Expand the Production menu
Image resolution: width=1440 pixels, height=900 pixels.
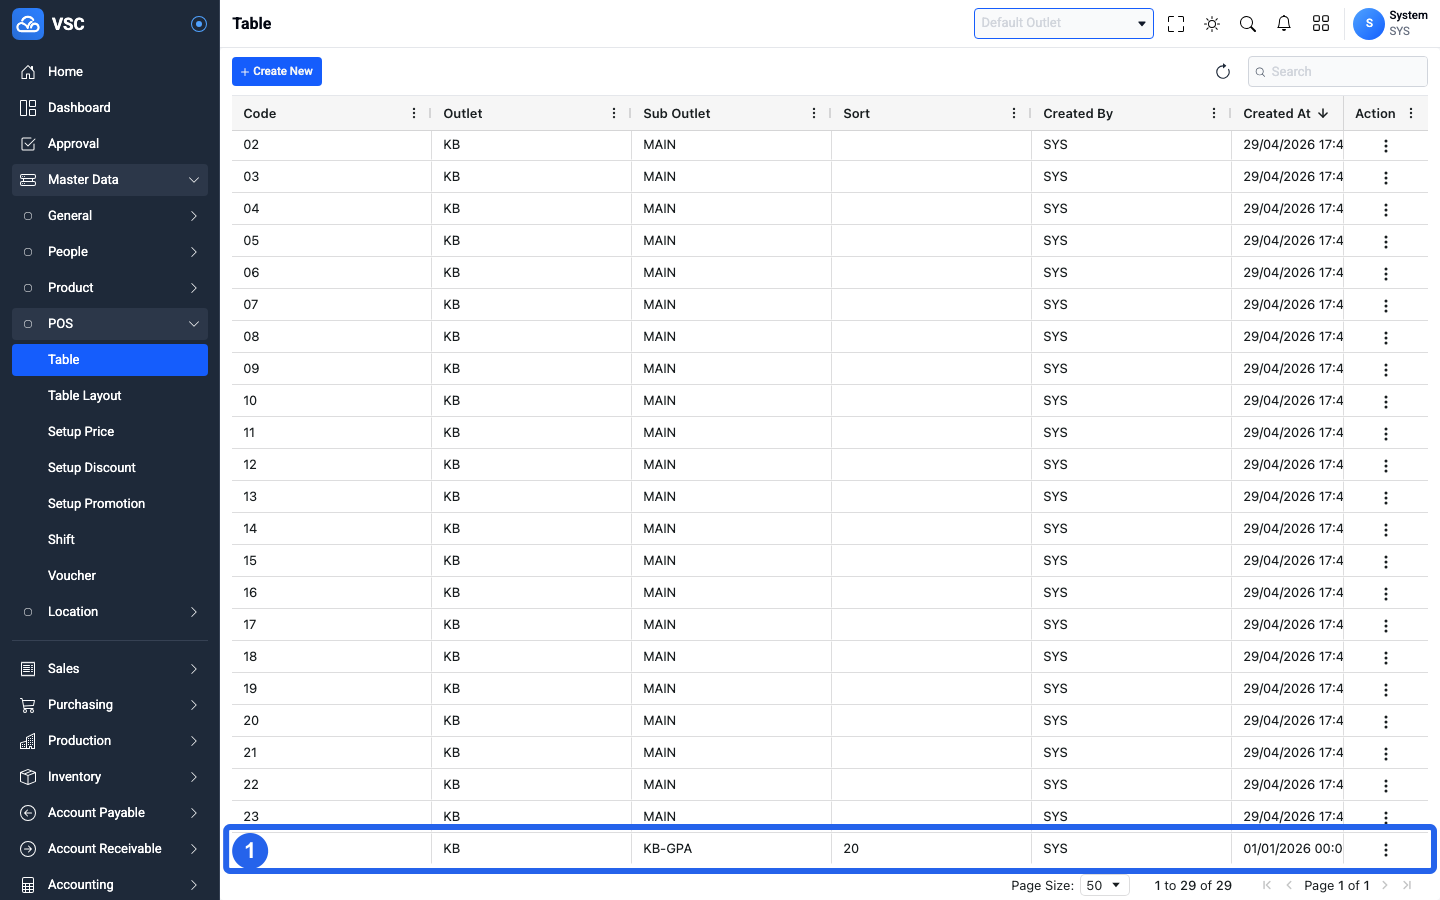(x=110, y=741)
